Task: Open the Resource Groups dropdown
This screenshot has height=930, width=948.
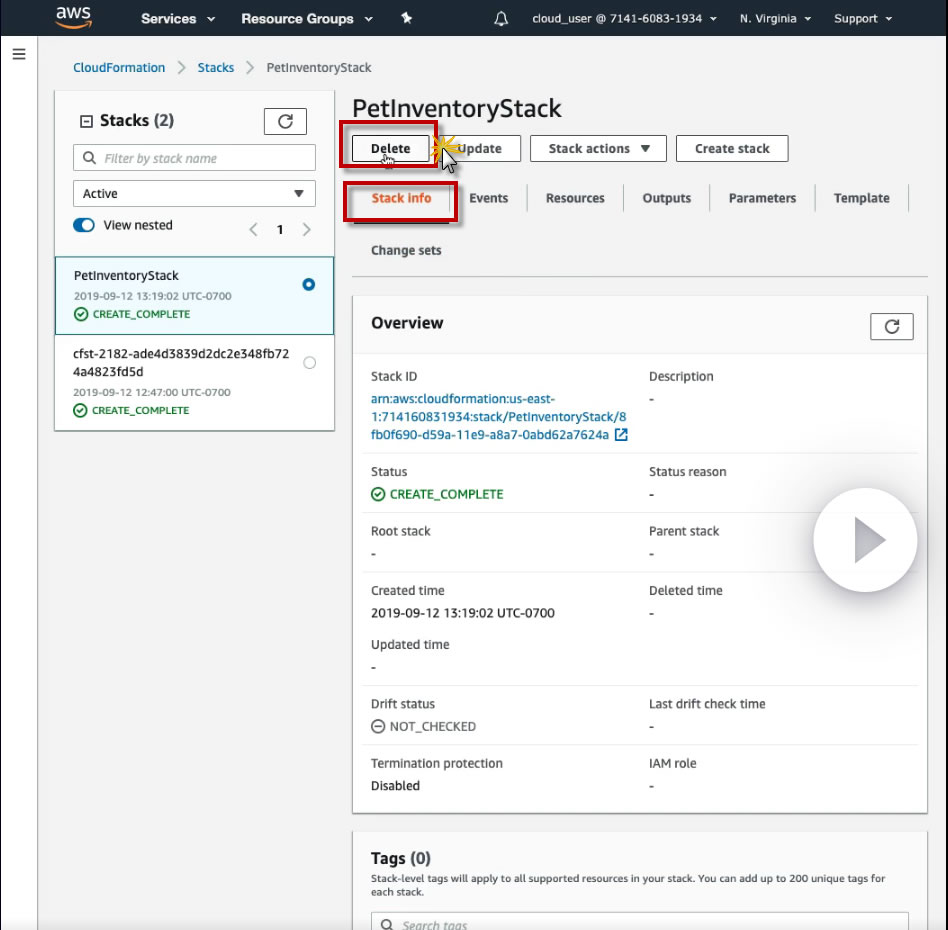Action: click(x=307, y=18)
